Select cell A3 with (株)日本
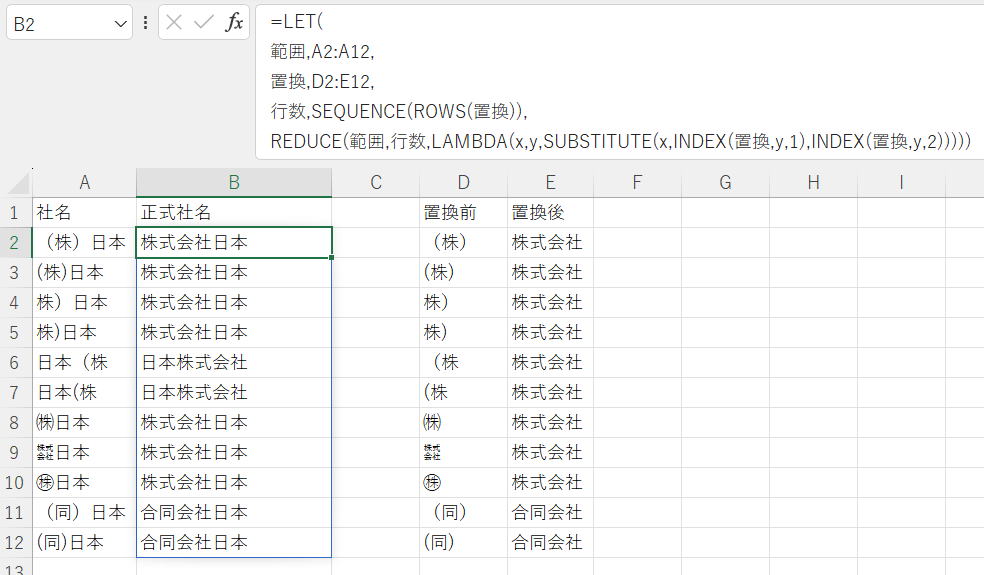 coord(84,273)
